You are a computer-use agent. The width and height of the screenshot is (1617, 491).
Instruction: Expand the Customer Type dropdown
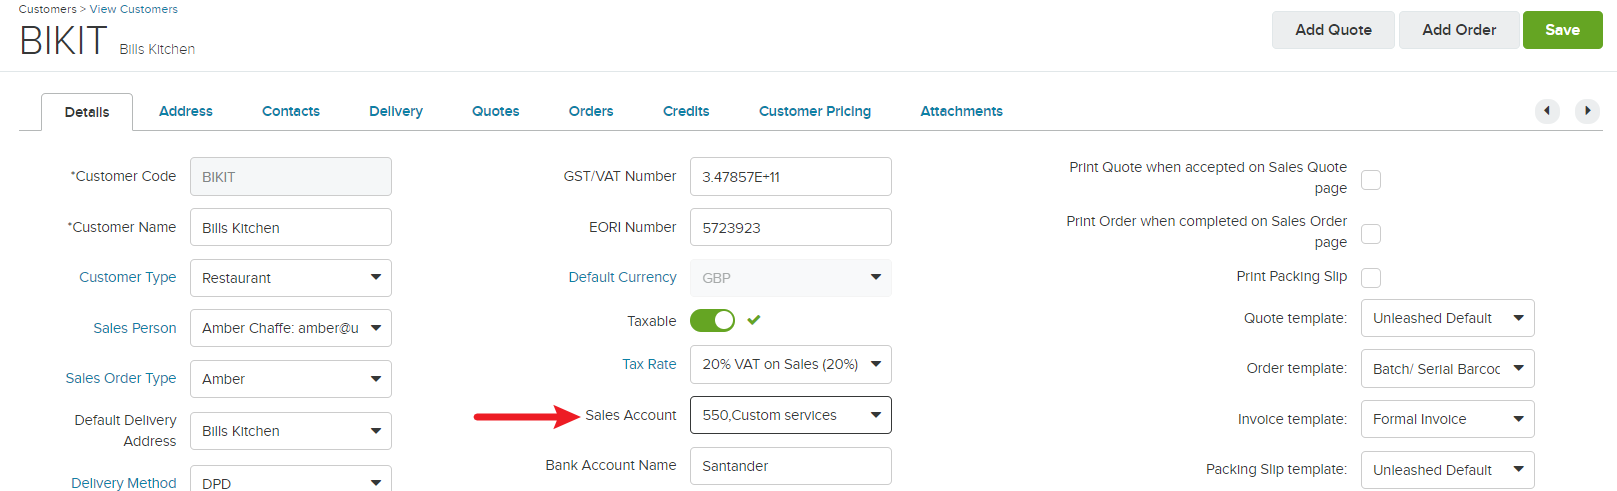coord(290,278)
